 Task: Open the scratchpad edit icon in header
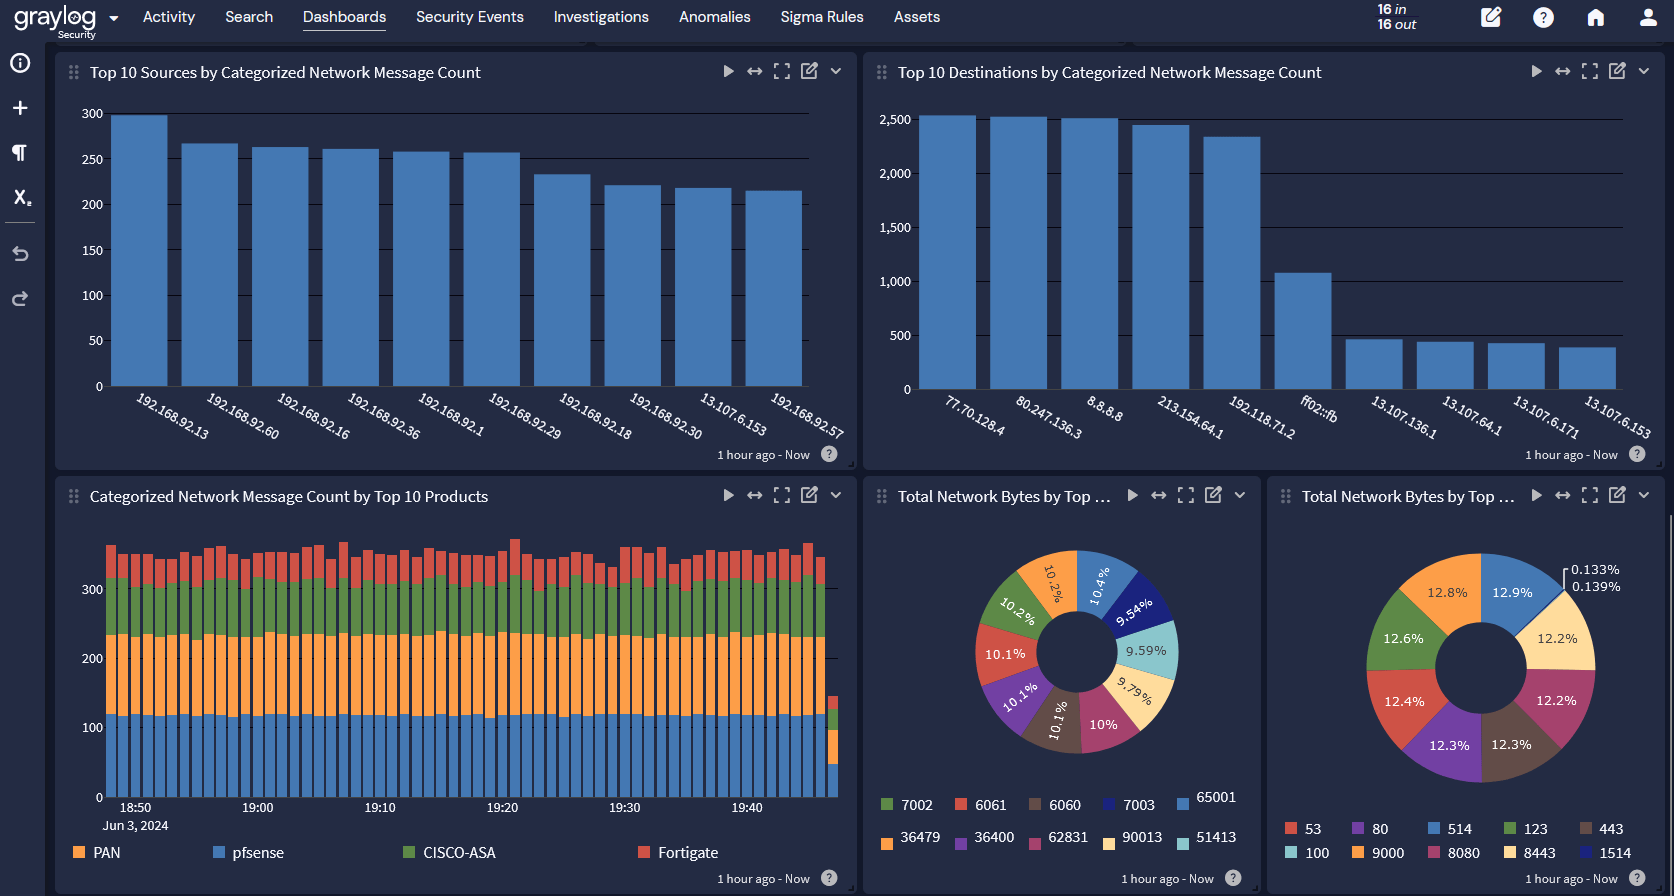[1491, 17]
